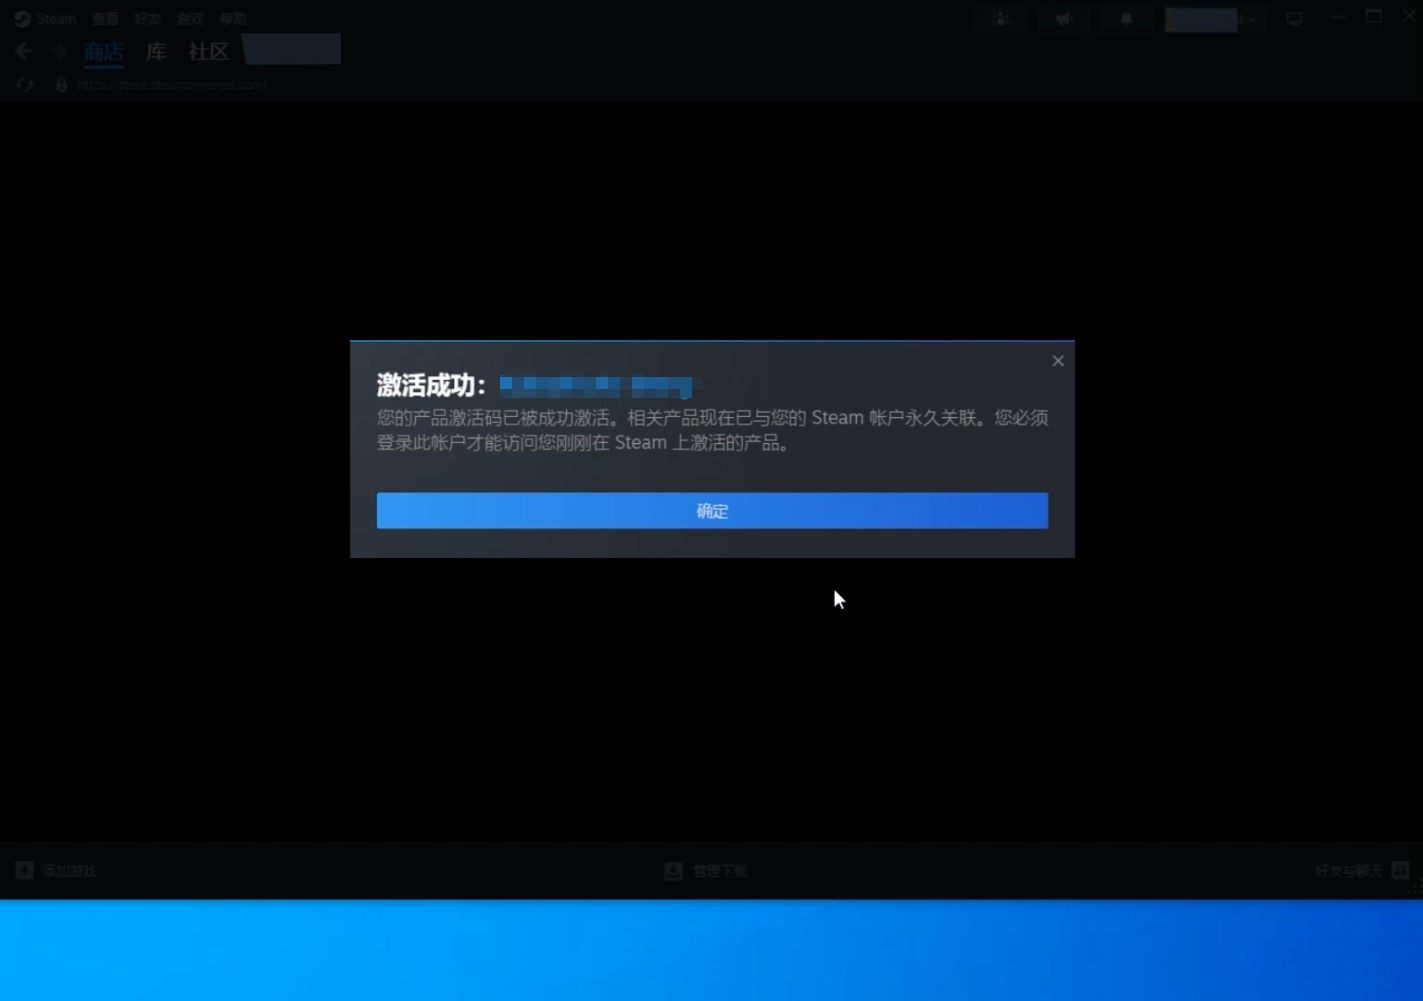Screen dimensions: 1423x1001
Task: Open the announcements megaphone icon
Action: (1064, 18)
